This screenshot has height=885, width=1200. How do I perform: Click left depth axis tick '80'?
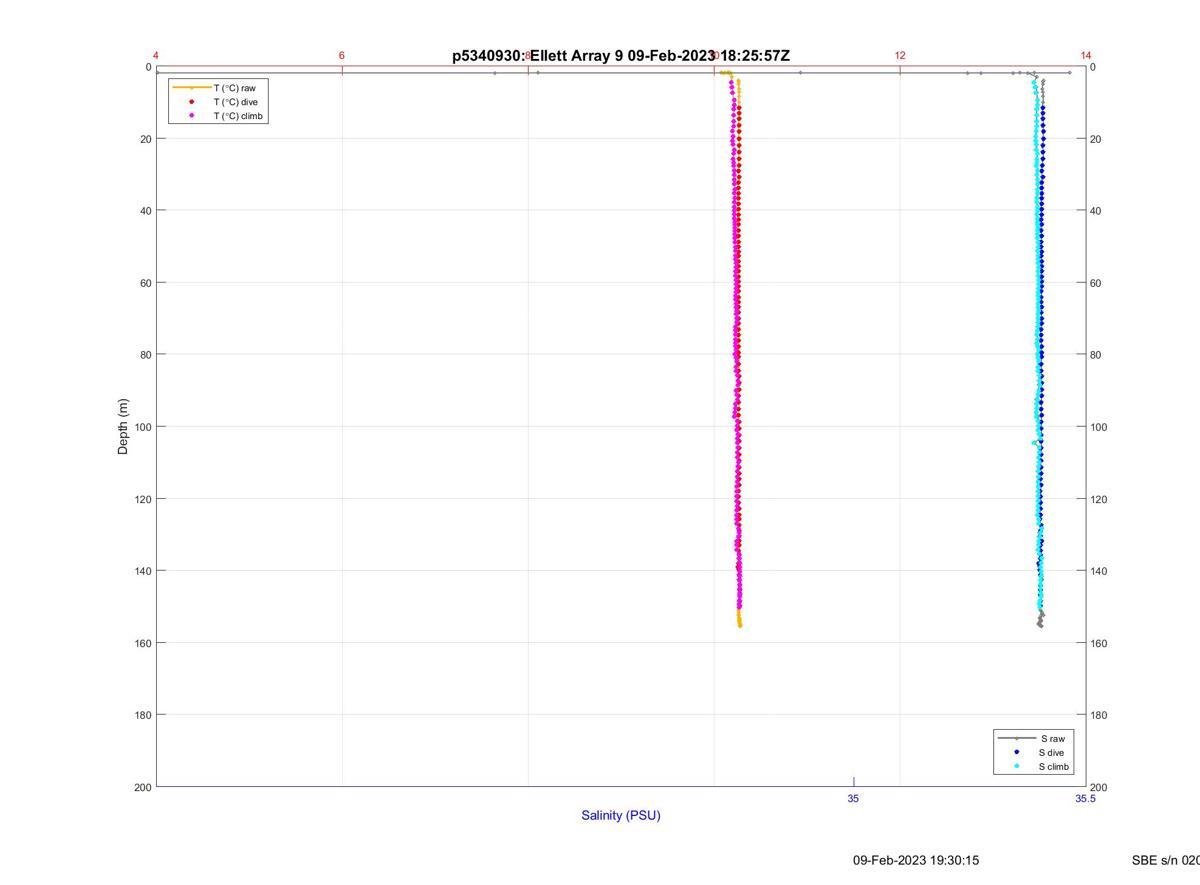click(144, 355)
